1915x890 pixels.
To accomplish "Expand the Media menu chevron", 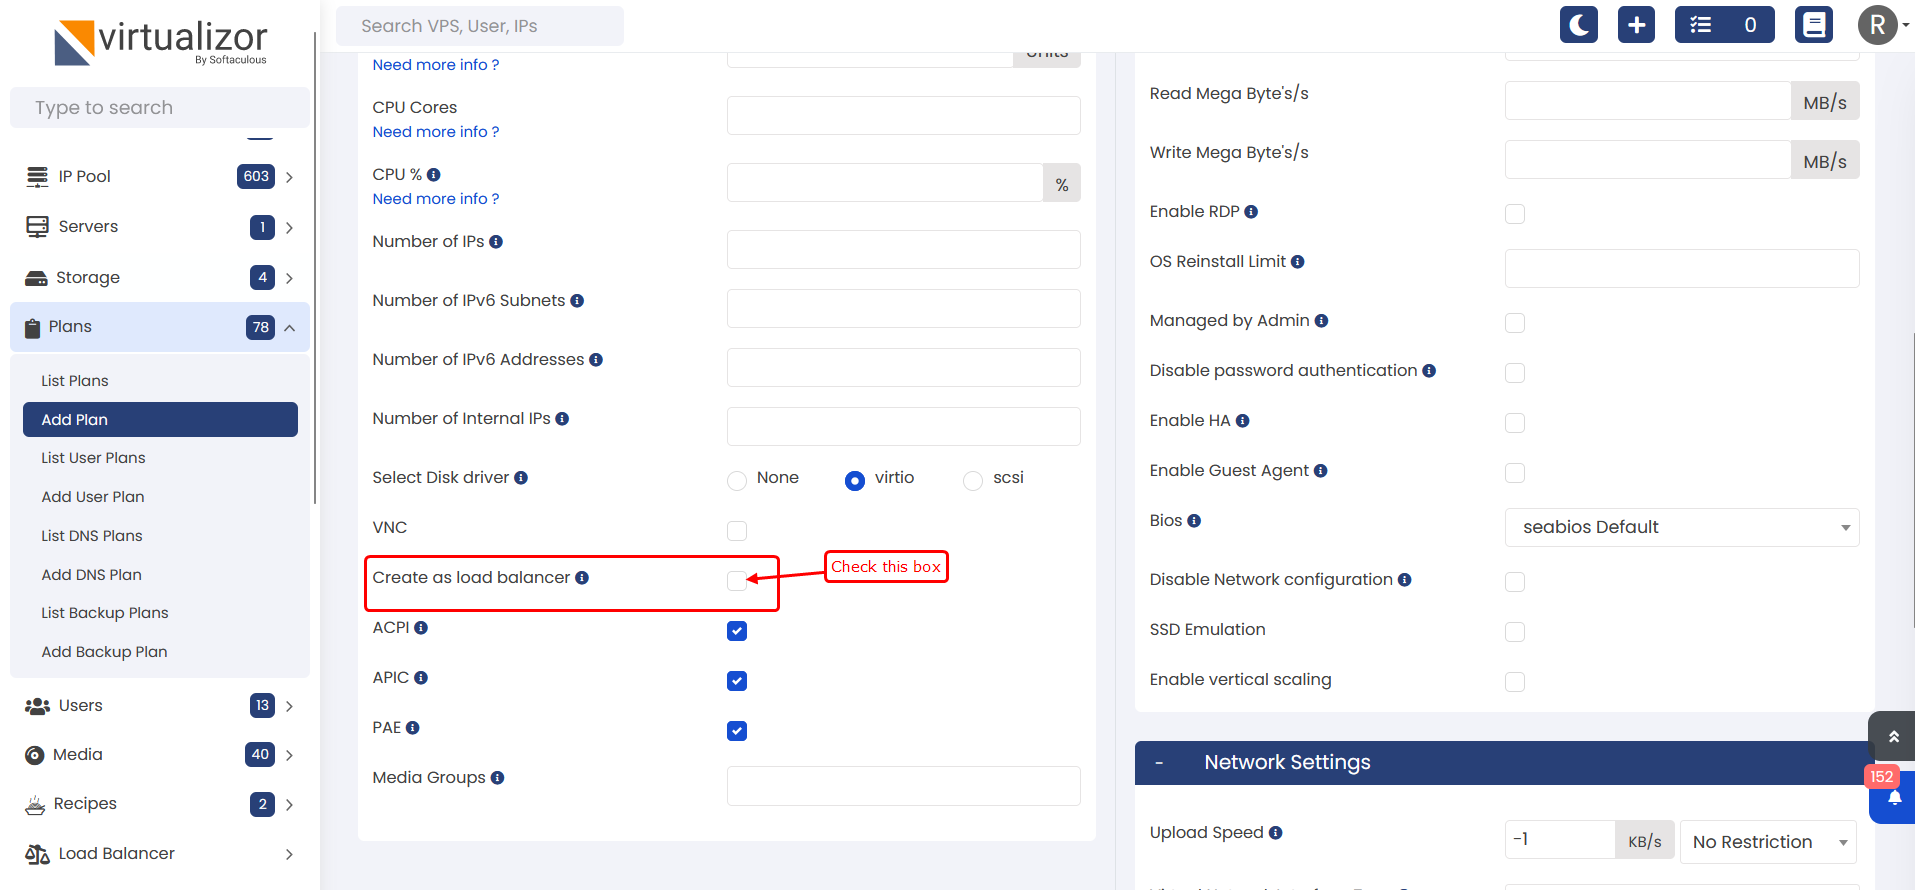I will [289, 755].
